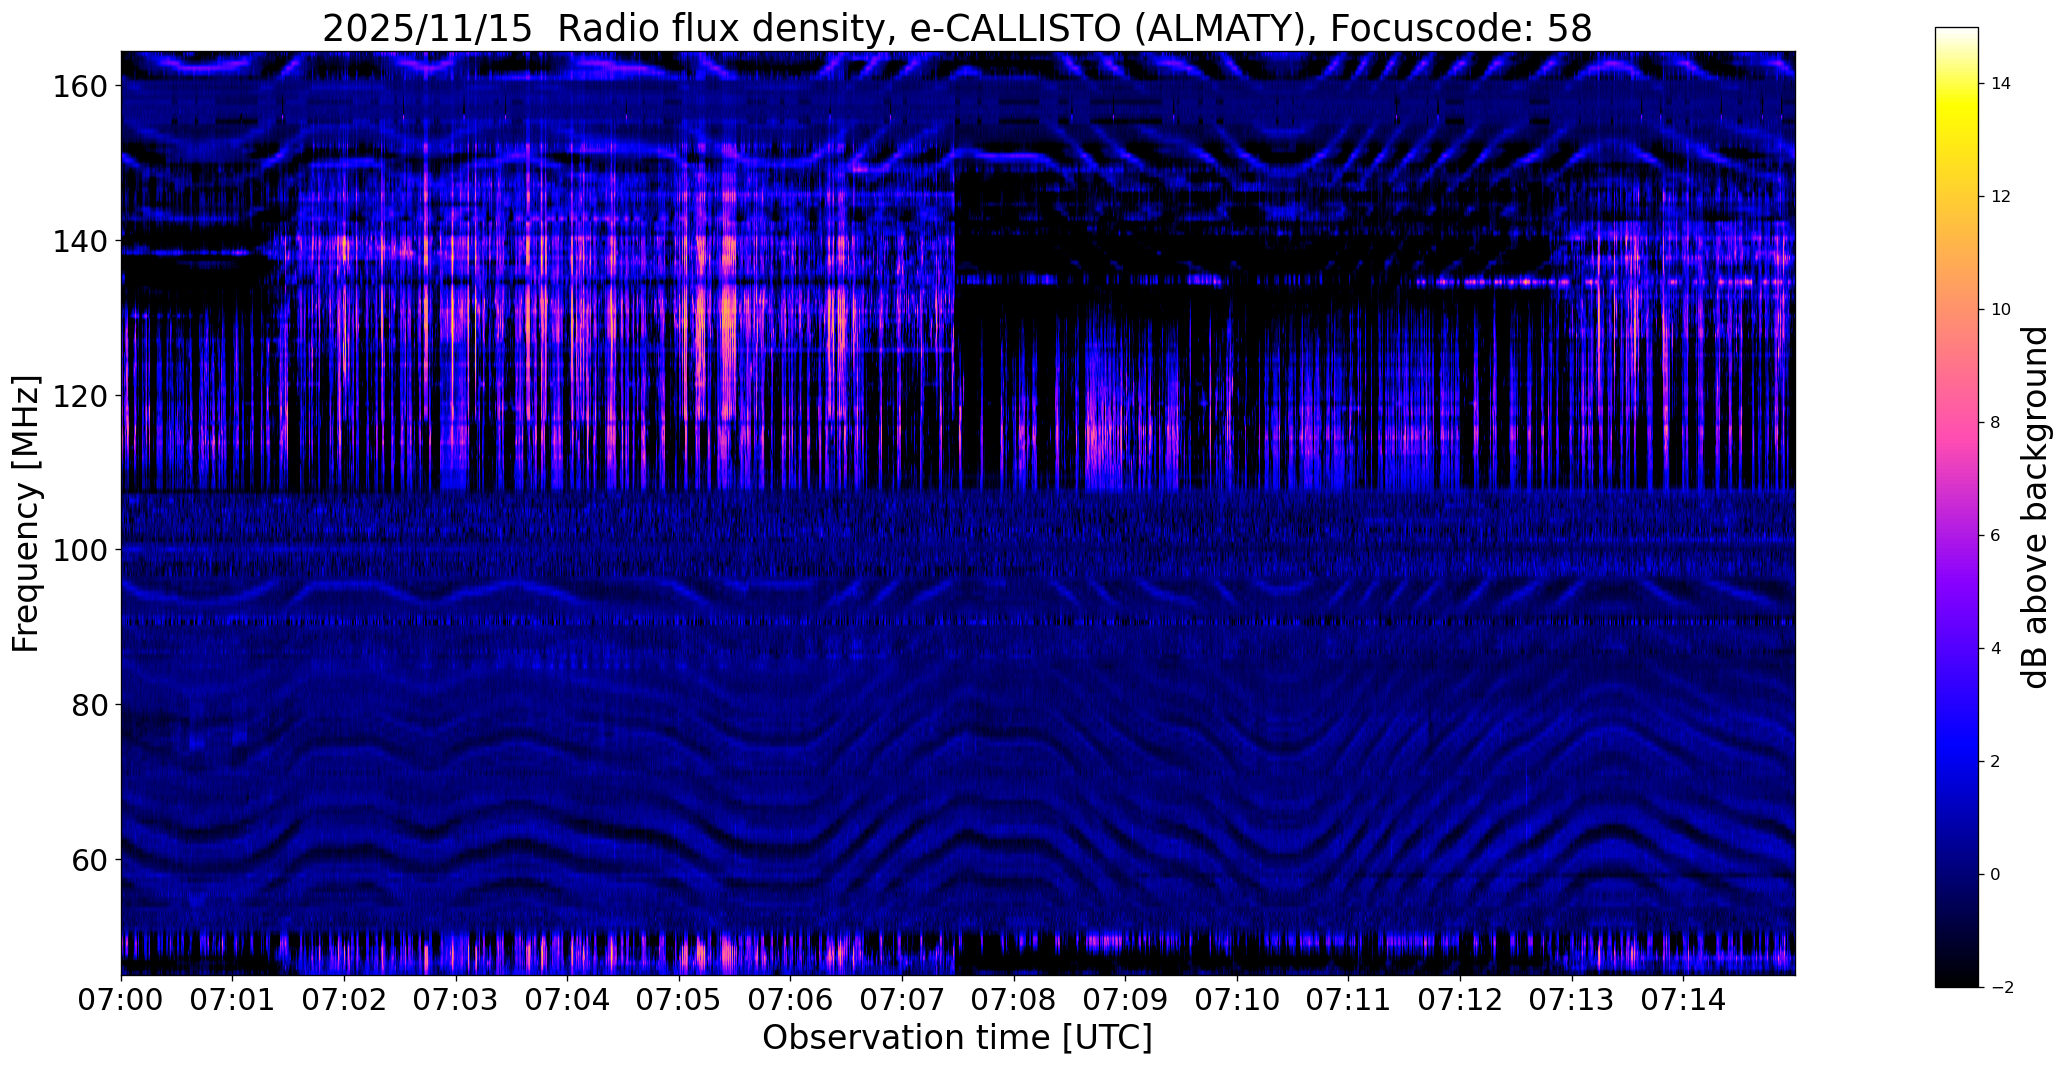Click the colorbar tick label 0
This screenshot has width=2066, height=1067.
(1996, 875)
